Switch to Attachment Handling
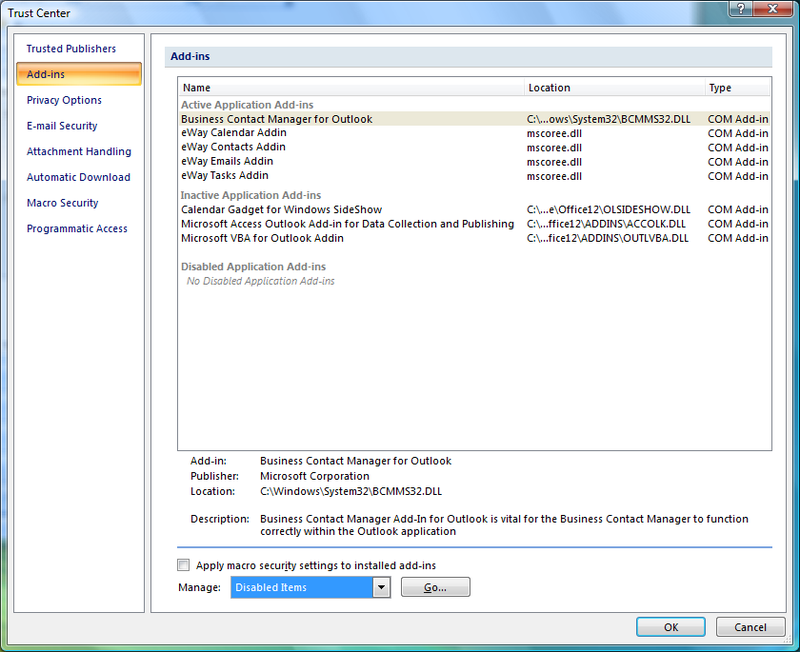Screen dimensions: 800x652 click(x=79, y=152)
